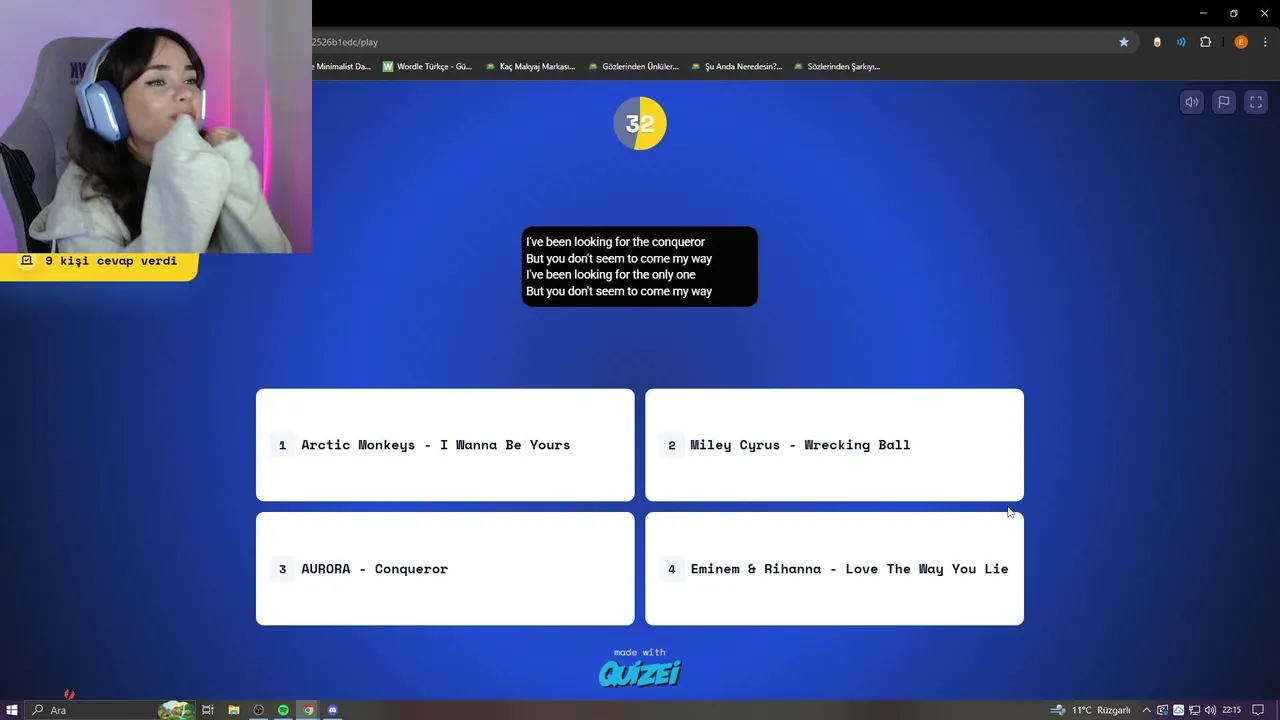Open Task View on the taskbar
This screenshot has width=1280, height=720.
coord(208,710)
